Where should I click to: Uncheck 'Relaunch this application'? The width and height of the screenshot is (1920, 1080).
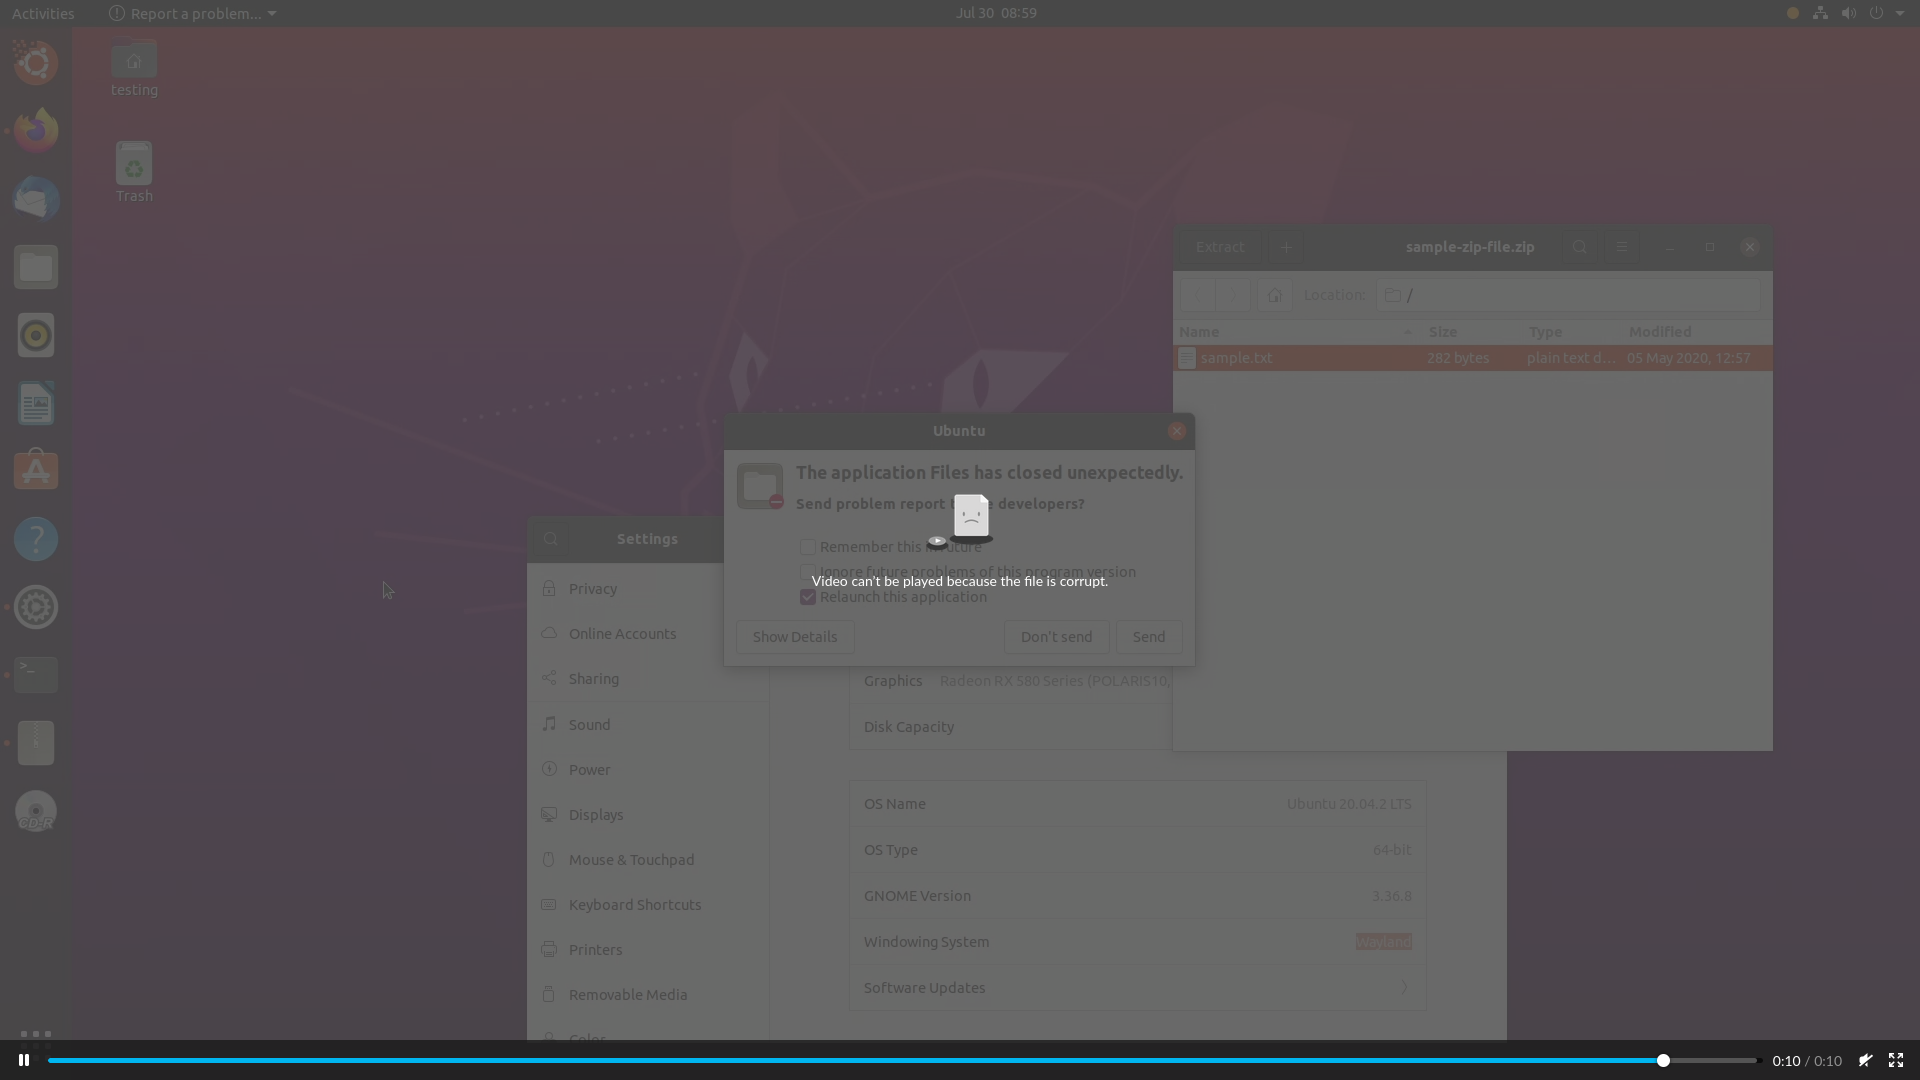coord(808,597)
